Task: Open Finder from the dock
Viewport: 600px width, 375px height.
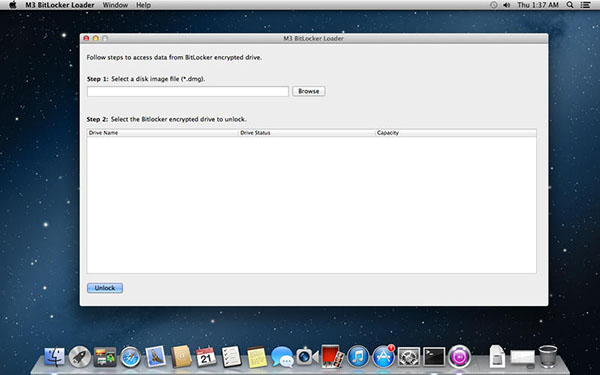Action: (x=54, y=357)
